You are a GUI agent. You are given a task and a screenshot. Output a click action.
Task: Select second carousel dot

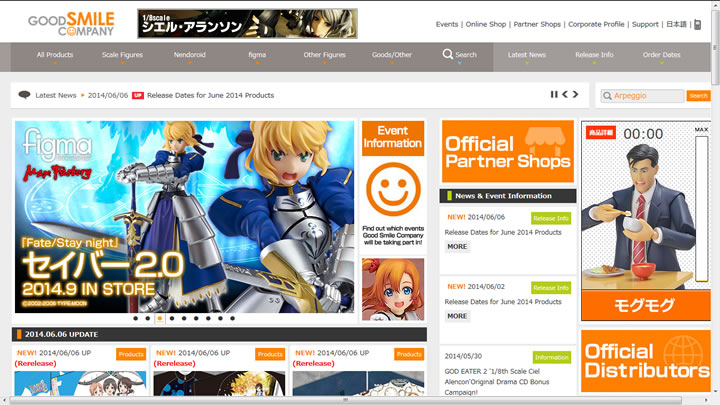click(147, 318)
